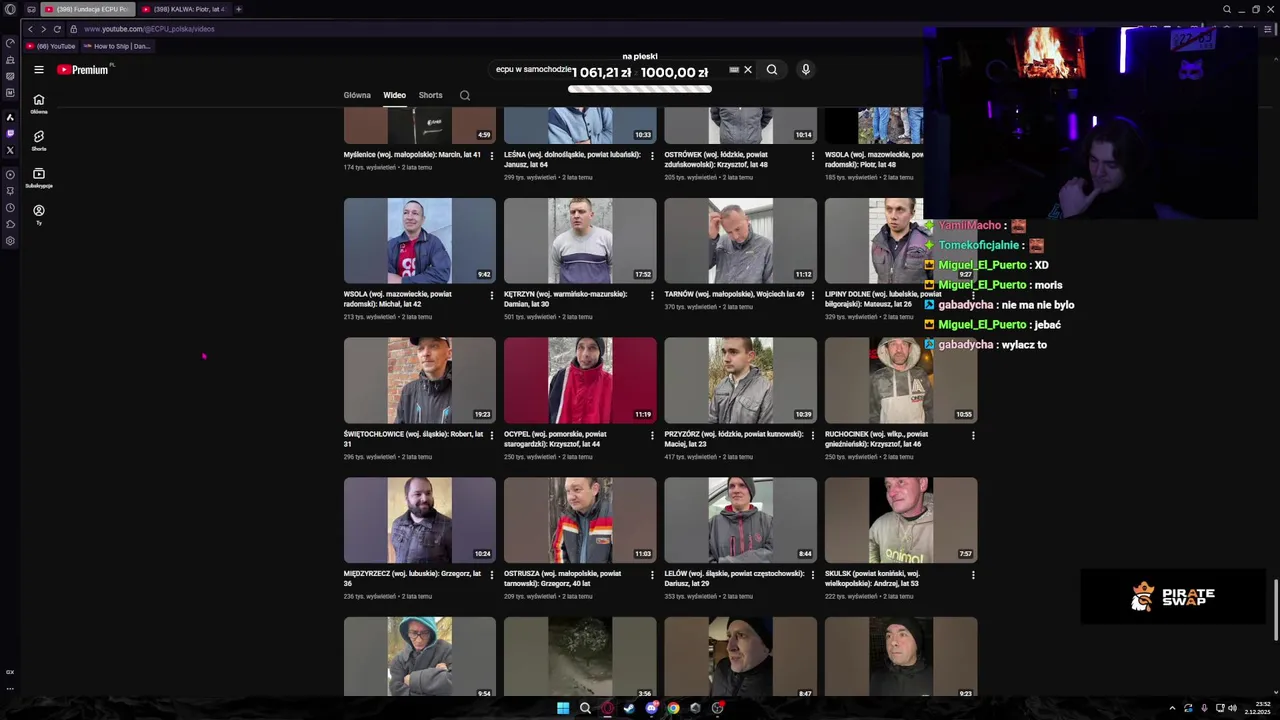Image resolution: width=1280 pixels, height=720 pixels.
Task: Open Steam from the taskbar
Action: tap(629, 708)
